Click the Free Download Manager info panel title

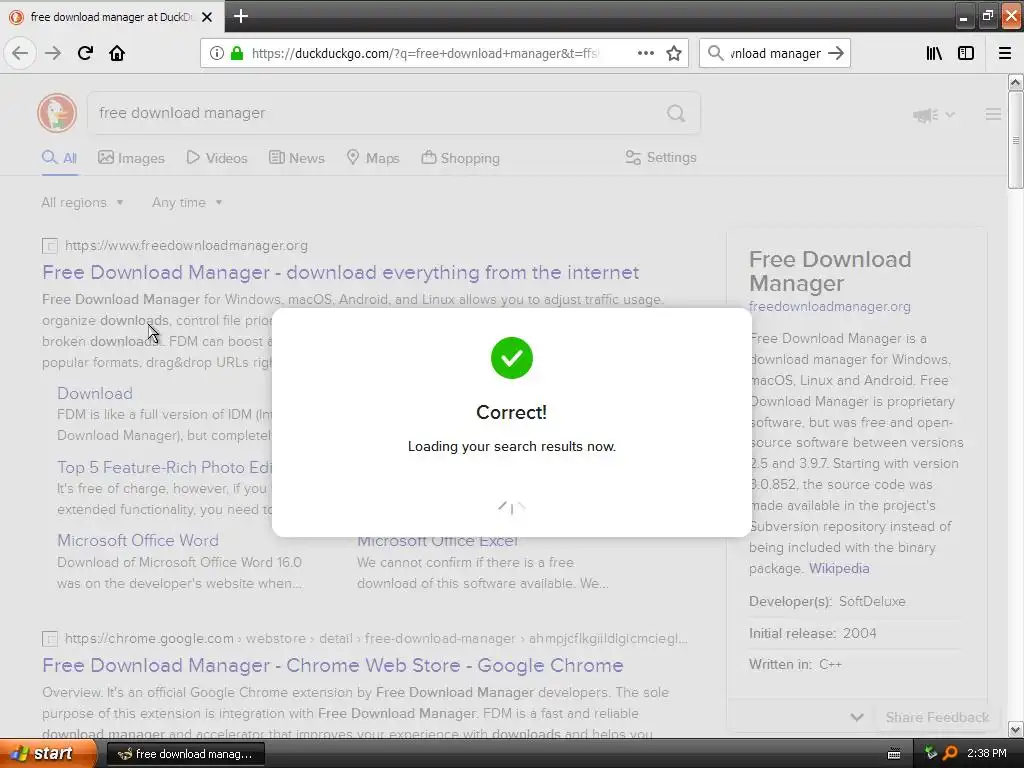pyautogui.click(x=830, y=271)
